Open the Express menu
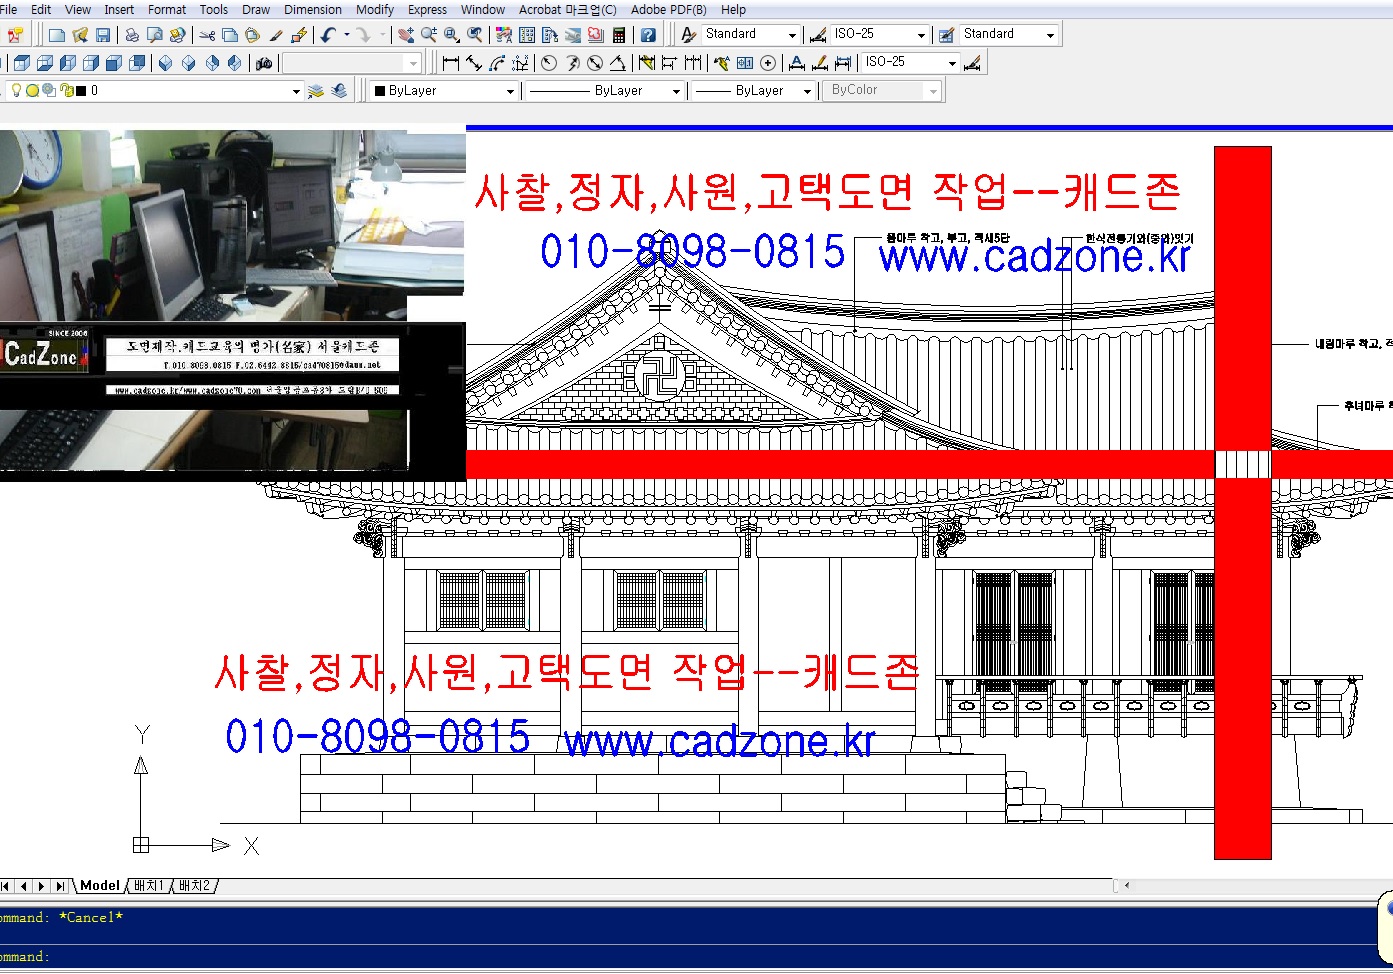Screen dimensions: 1393x974 coord(428,9)
